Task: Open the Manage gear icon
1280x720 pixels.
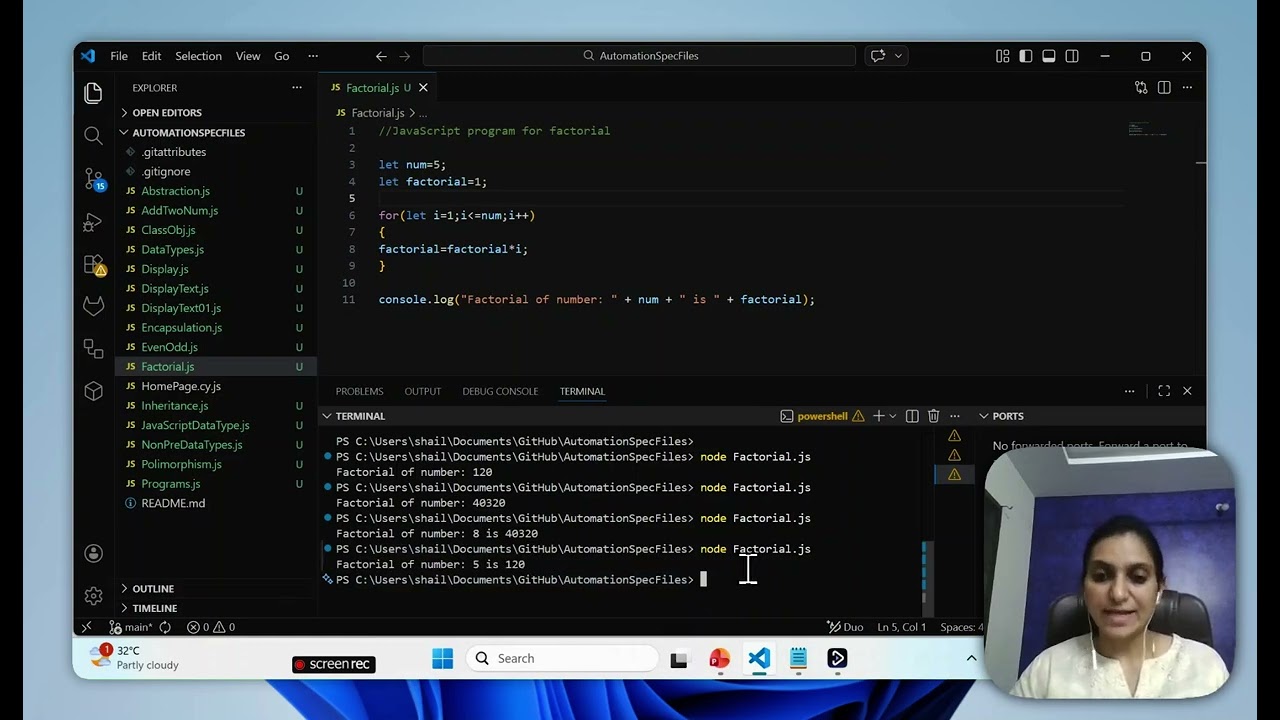Action: click(x=93, y=596)
